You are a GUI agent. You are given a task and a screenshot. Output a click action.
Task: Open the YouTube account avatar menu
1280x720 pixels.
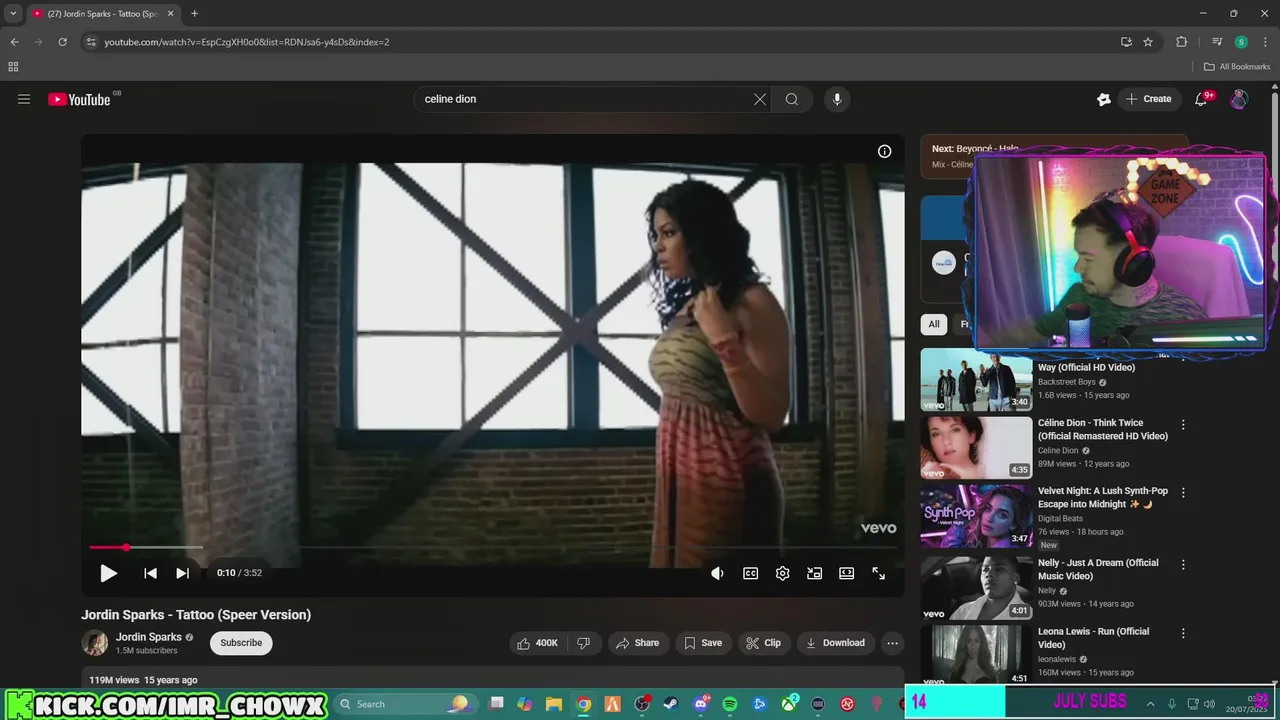(1239, 99)
